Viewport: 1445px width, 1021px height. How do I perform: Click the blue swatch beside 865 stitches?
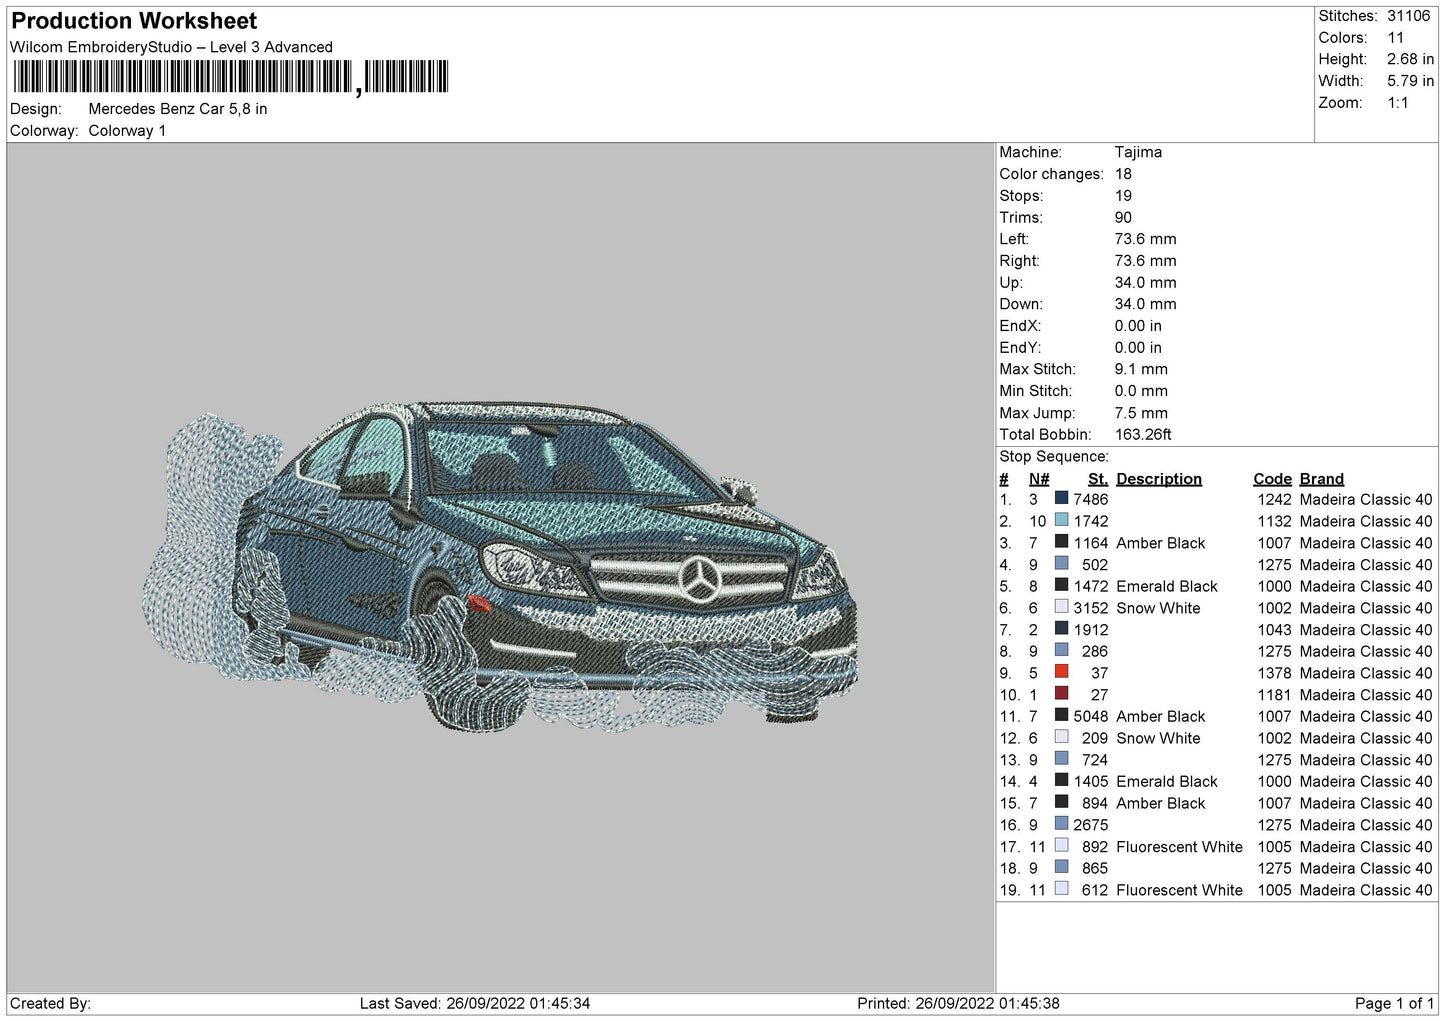point(1061,867)
